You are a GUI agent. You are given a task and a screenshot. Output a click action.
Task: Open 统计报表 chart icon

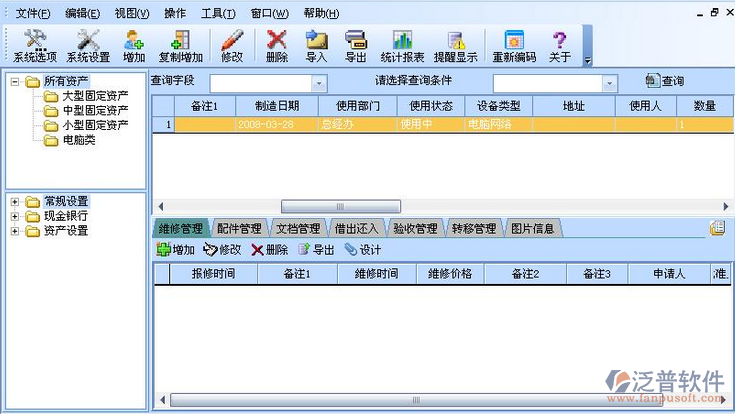pos(402,46)
